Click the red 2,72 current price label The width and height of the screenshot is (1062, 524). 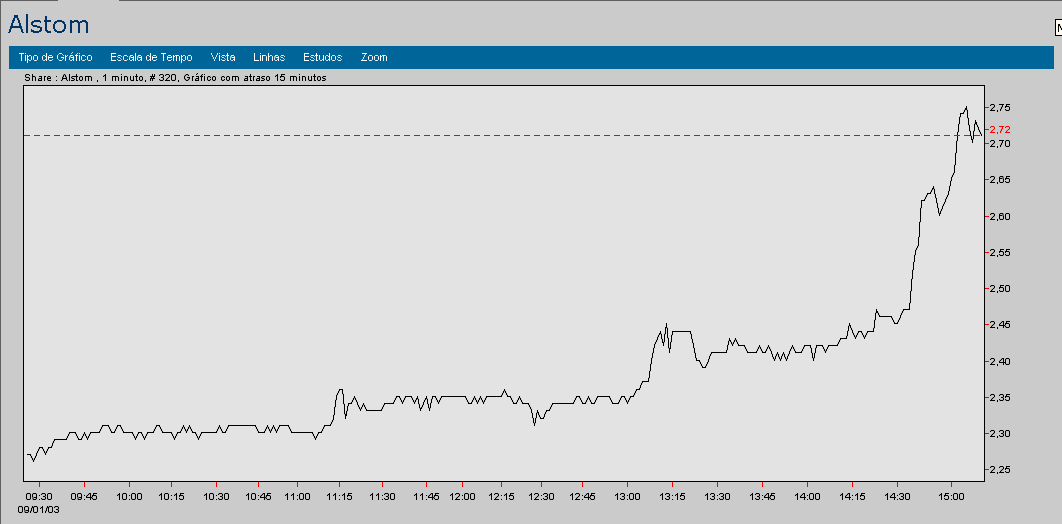pos(1000,129)
